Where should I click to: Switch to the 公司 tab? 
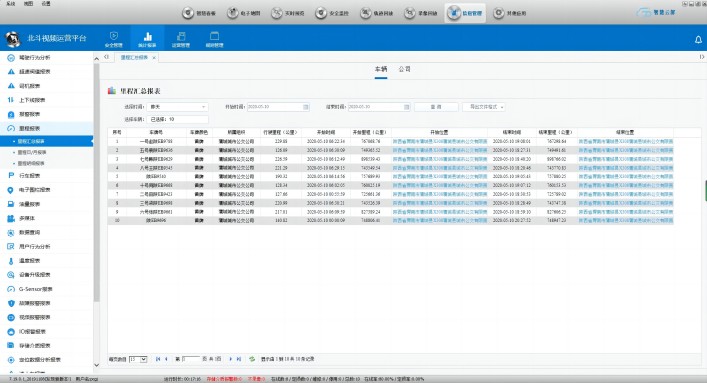404,69
